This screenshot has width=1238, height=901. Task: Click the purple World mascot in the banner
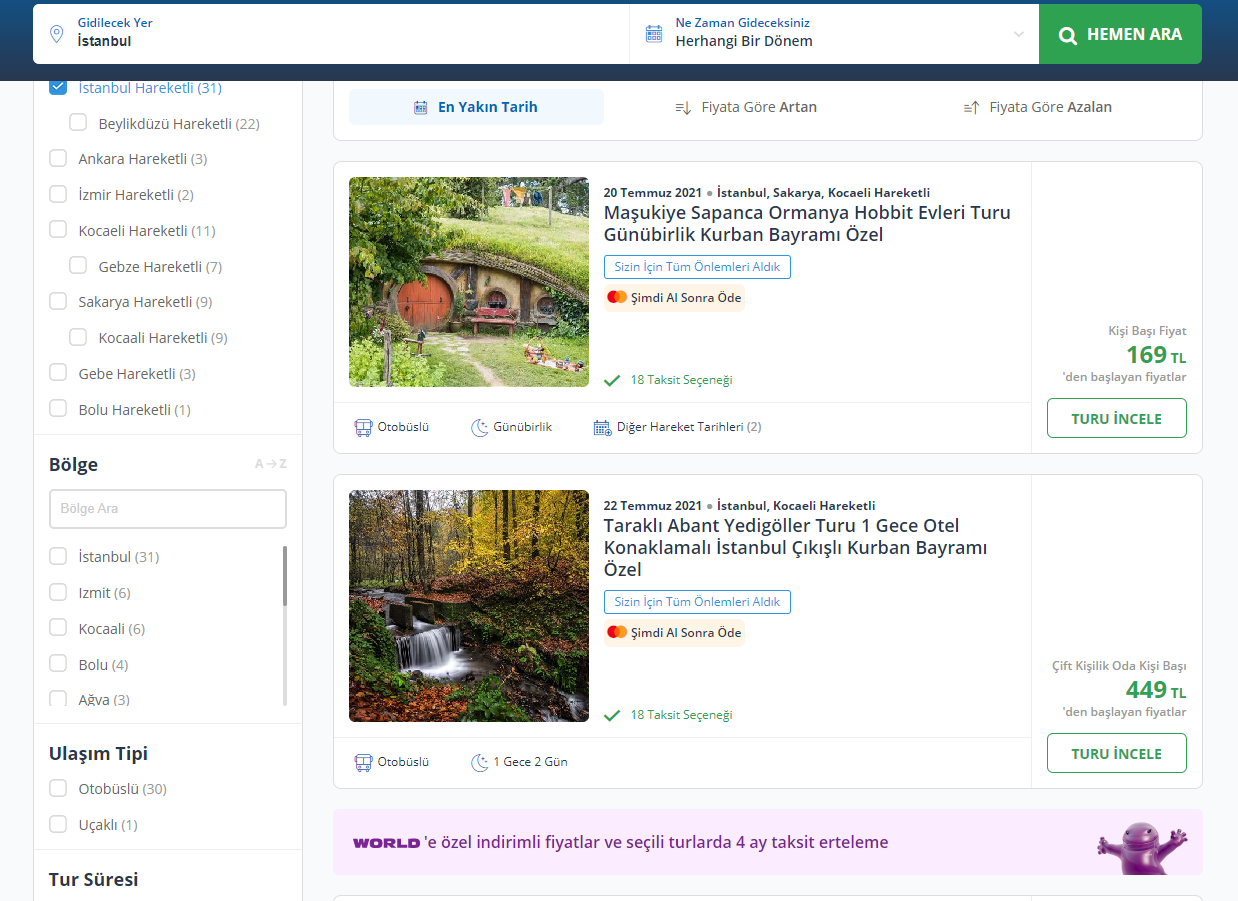tap(1141, 849)
